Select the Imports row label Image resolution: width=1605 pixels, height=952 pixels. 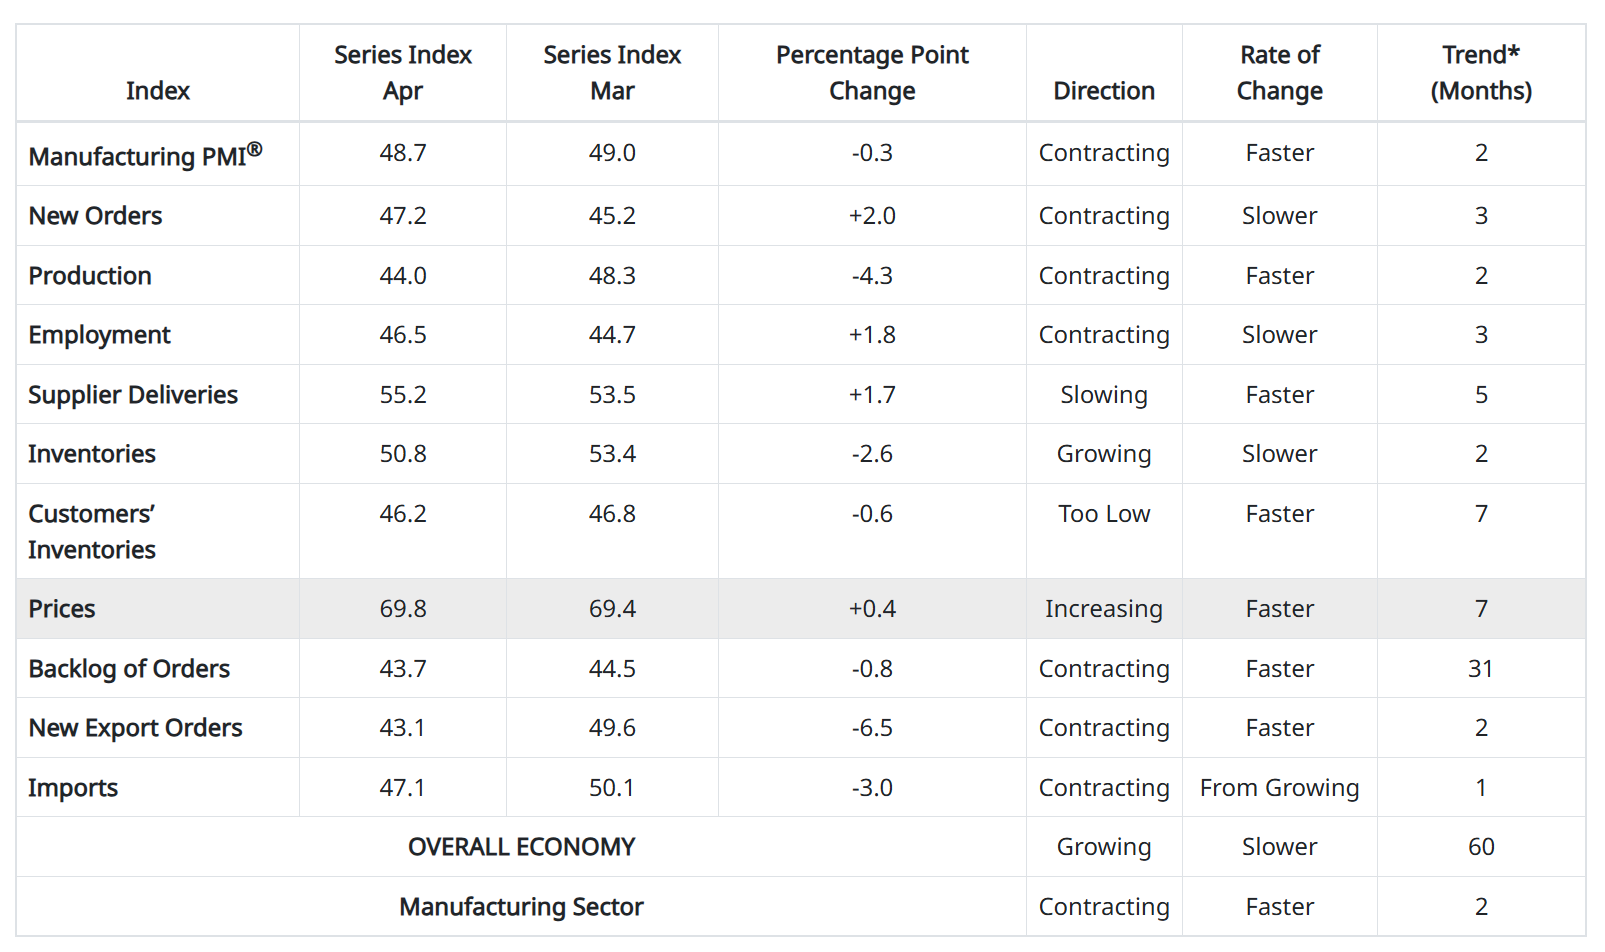pyautogui.click(x=73, y=788)
